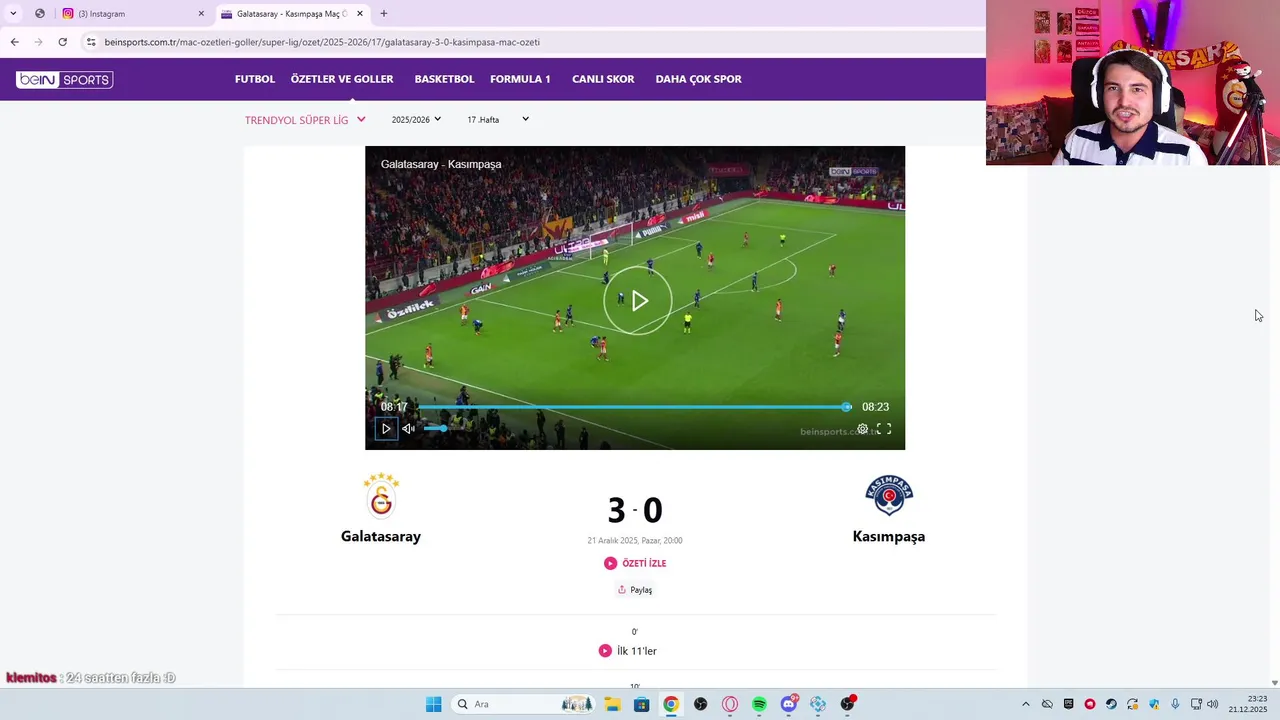The image size is (1280, 720).
Task: Enter fullscreen on the video player
Action: (884, 429)
